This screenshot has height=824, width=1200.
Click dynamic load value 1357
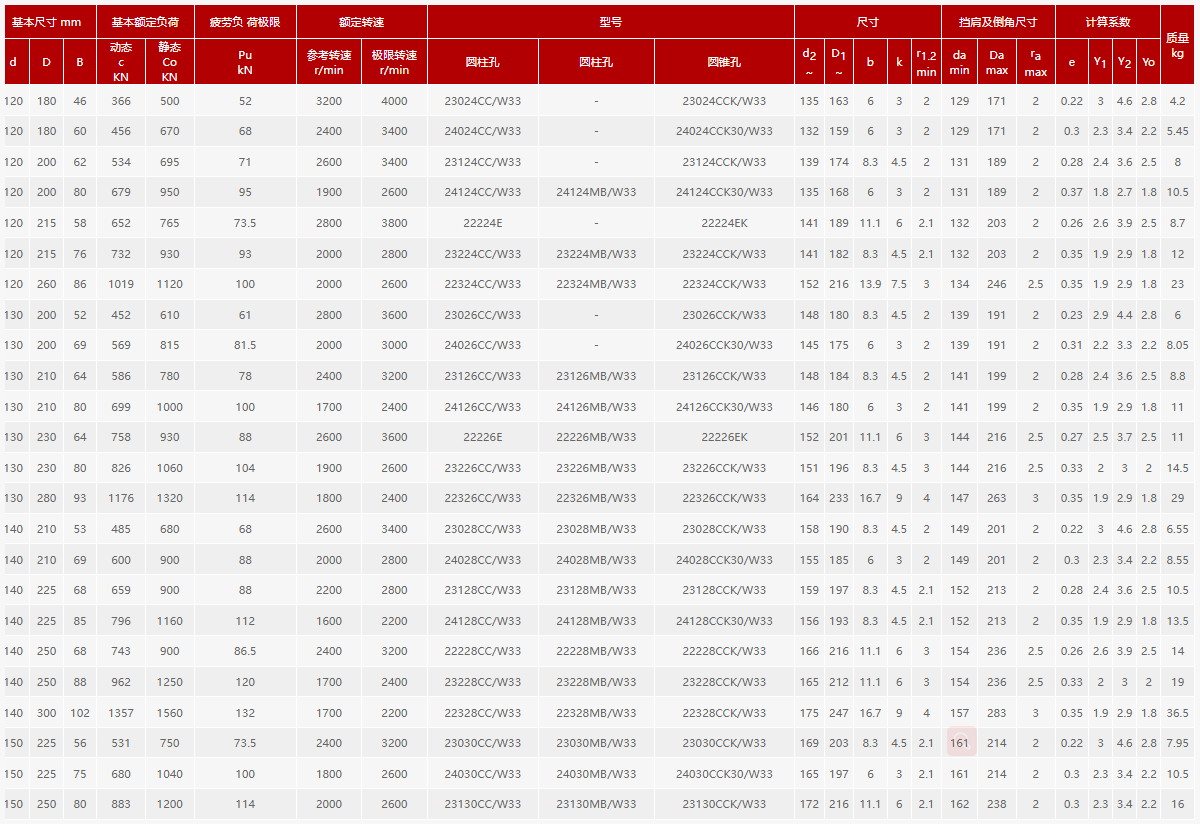click(120, 713)
